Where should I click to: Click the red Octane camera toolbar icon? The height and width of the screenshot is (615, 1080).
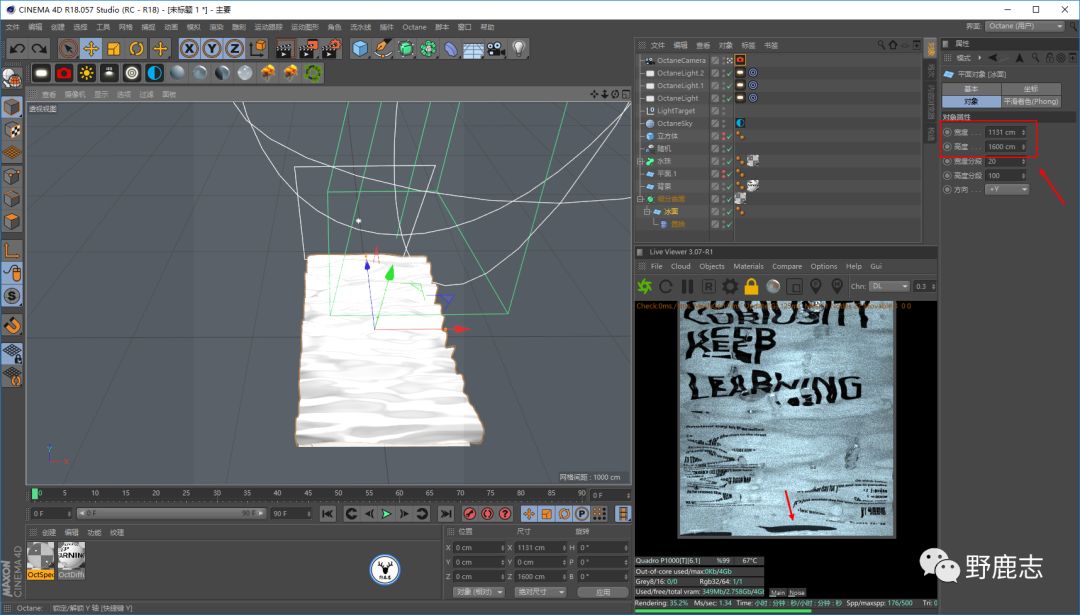(x=64, y=73)
